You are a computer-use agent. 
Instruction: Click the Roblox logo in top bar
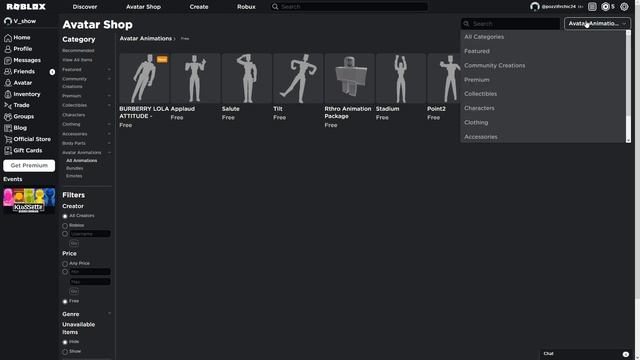(x=26, y=7)
